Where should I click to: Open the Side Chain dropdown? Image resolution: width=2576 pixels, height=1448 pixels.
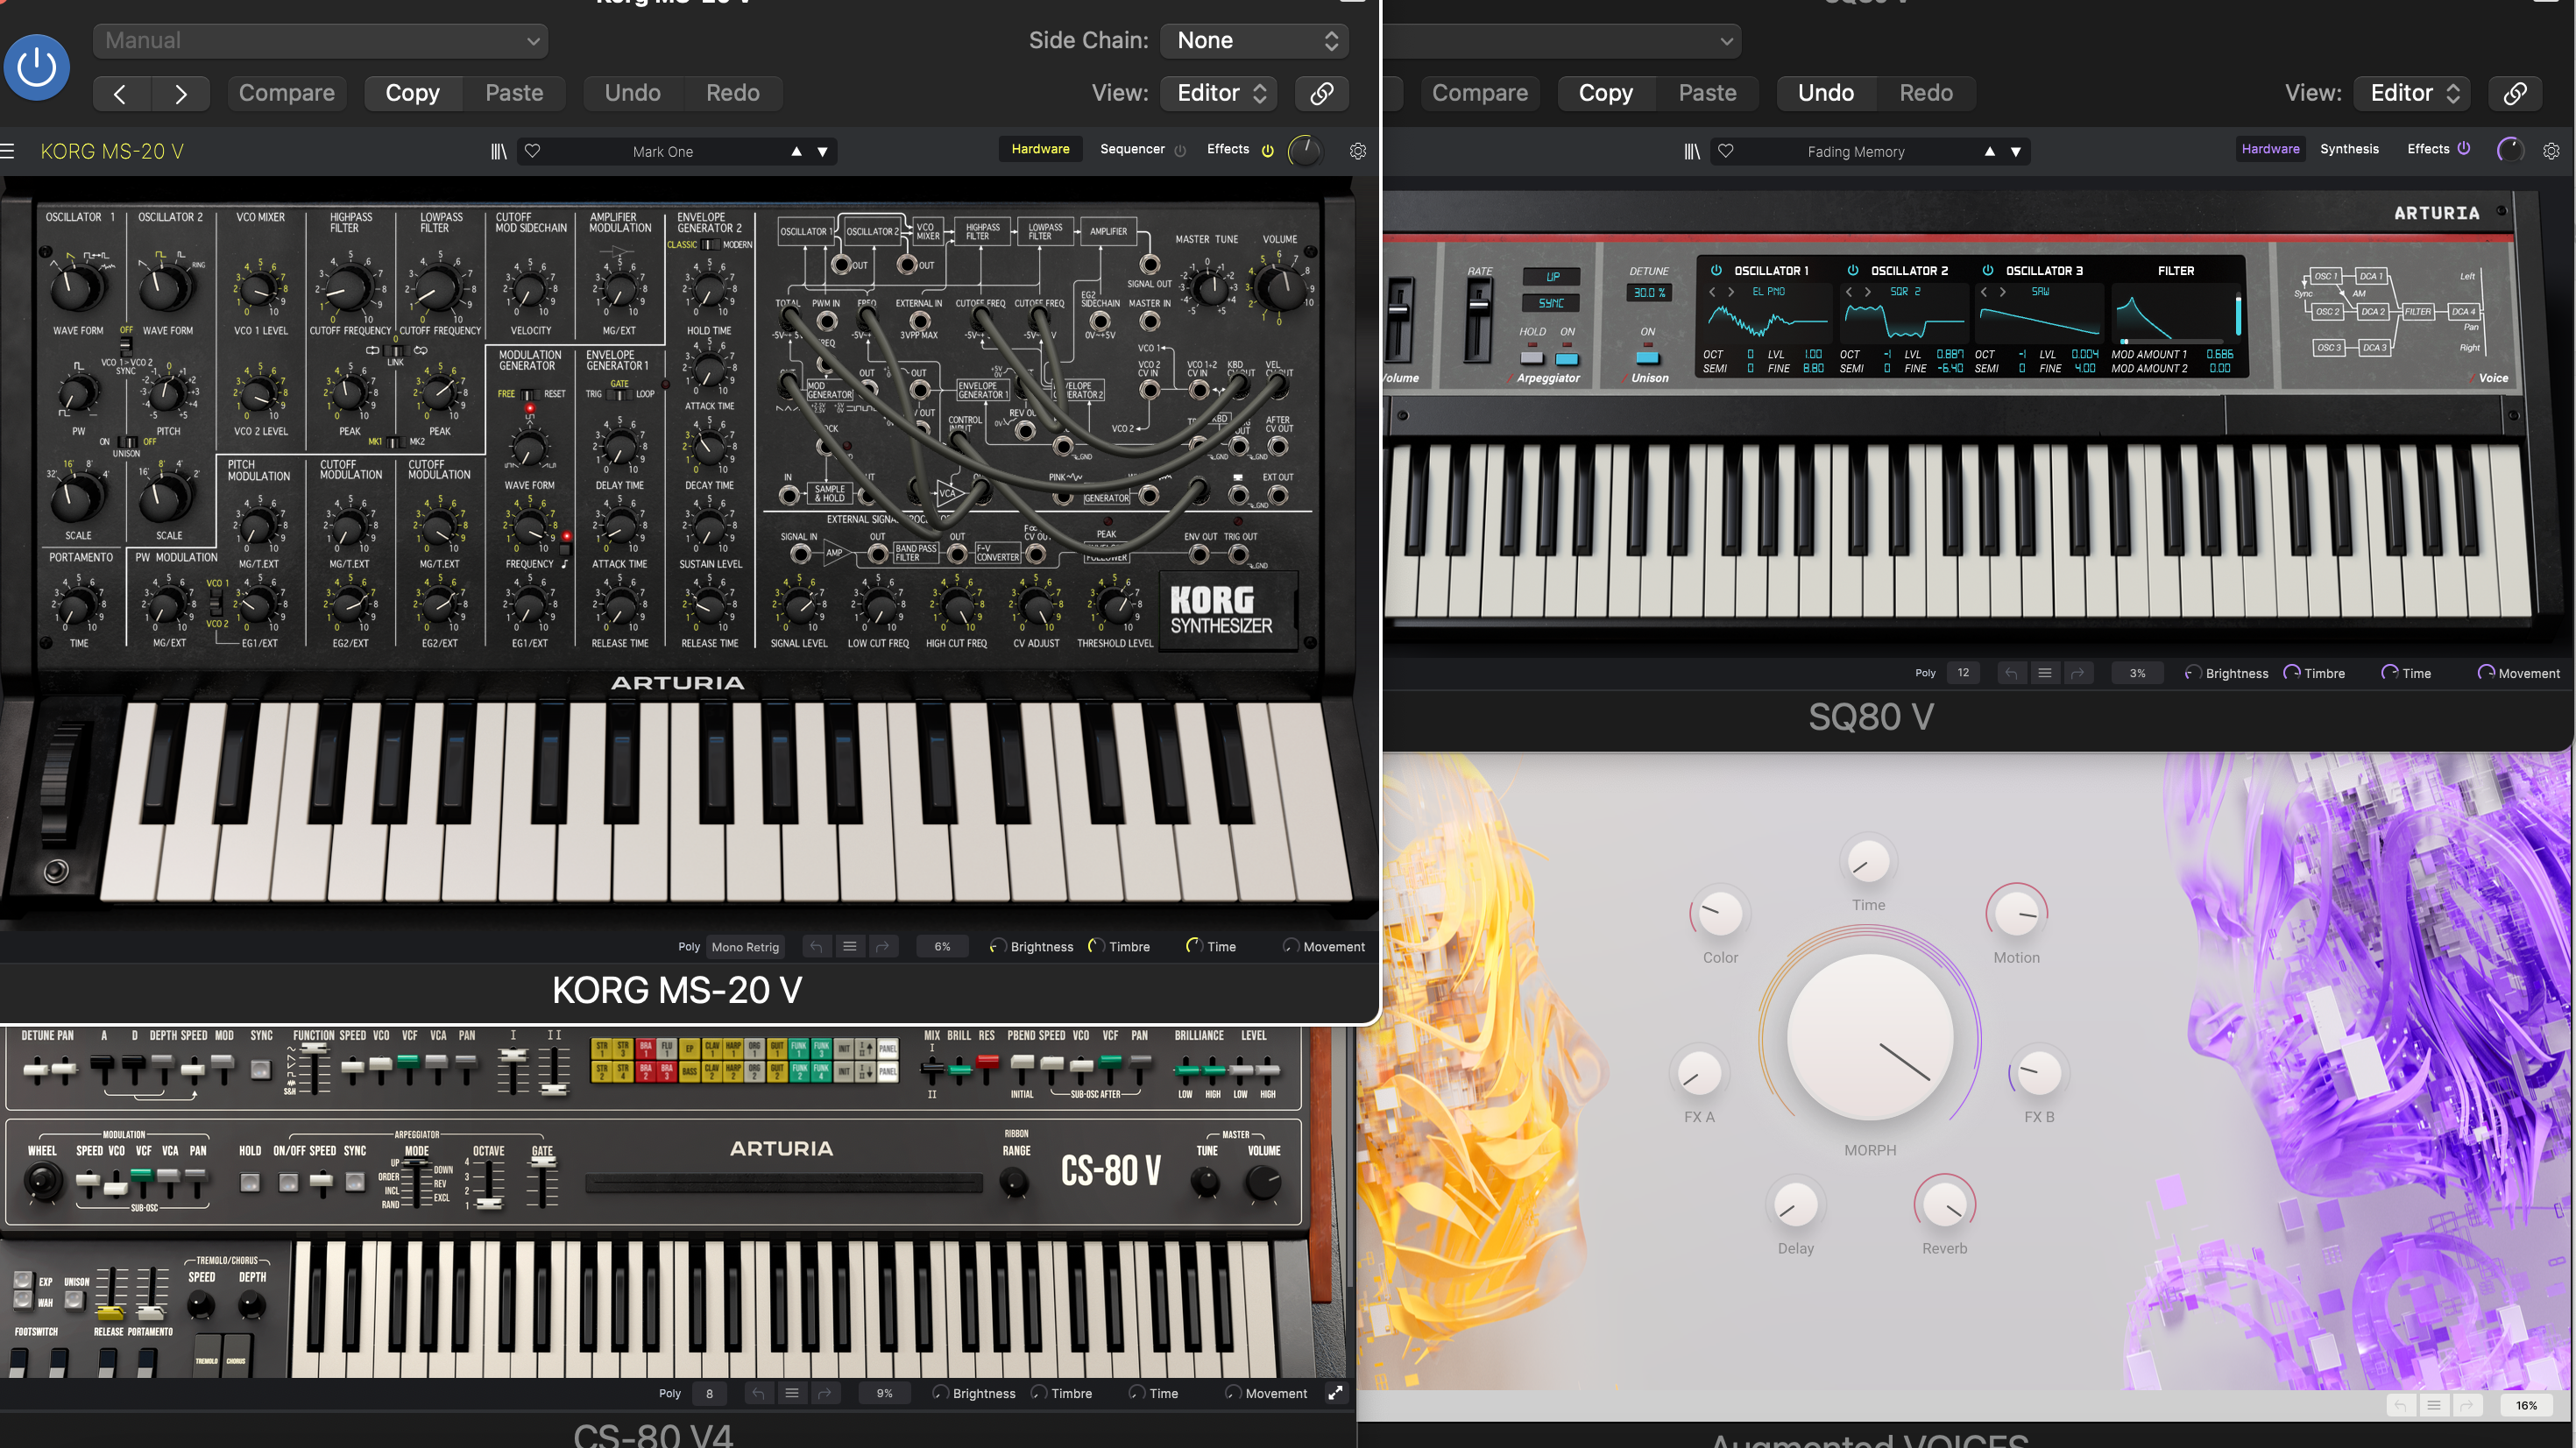[x=1255, y=40]
